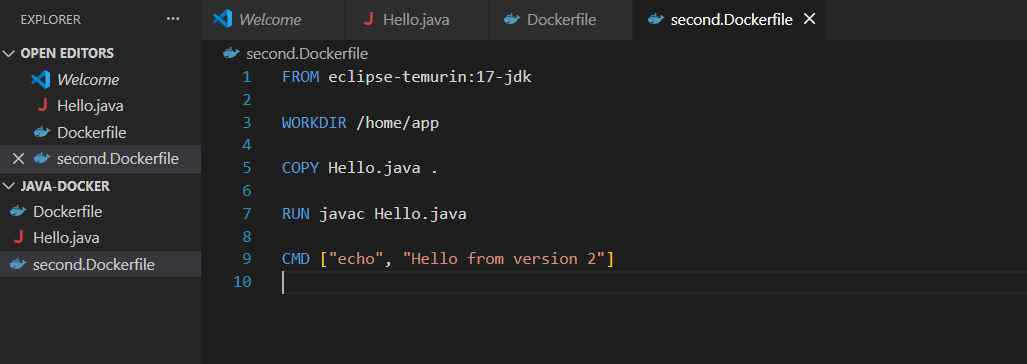Close the second.Dockerfile tab
Screen dimensions: 1027x364
point(810,20)
